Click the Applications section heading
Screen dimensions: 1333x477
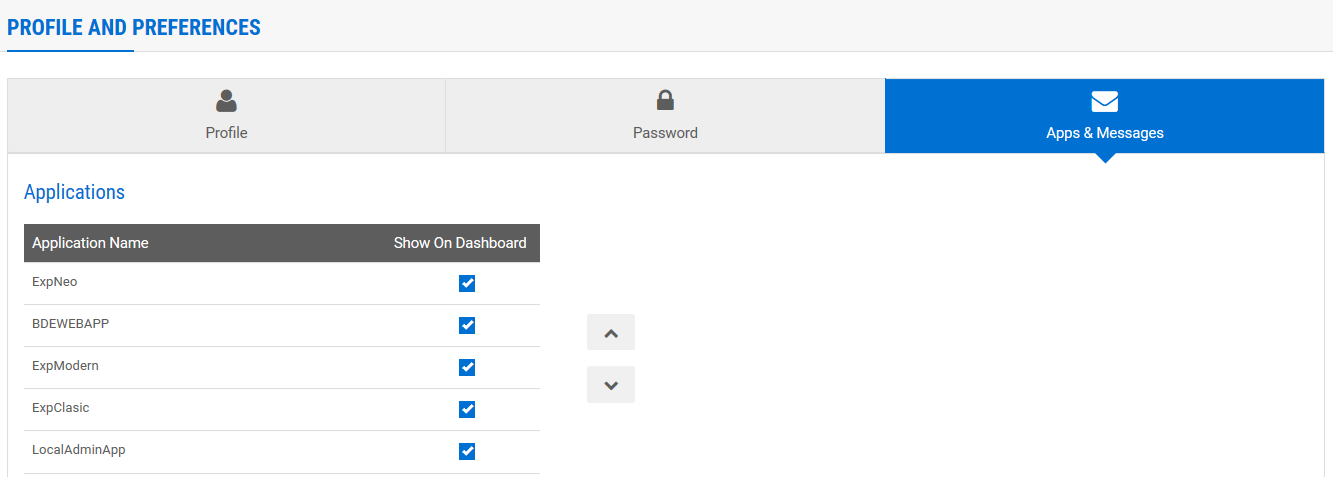pyautogui.click(x=75, y=192)
